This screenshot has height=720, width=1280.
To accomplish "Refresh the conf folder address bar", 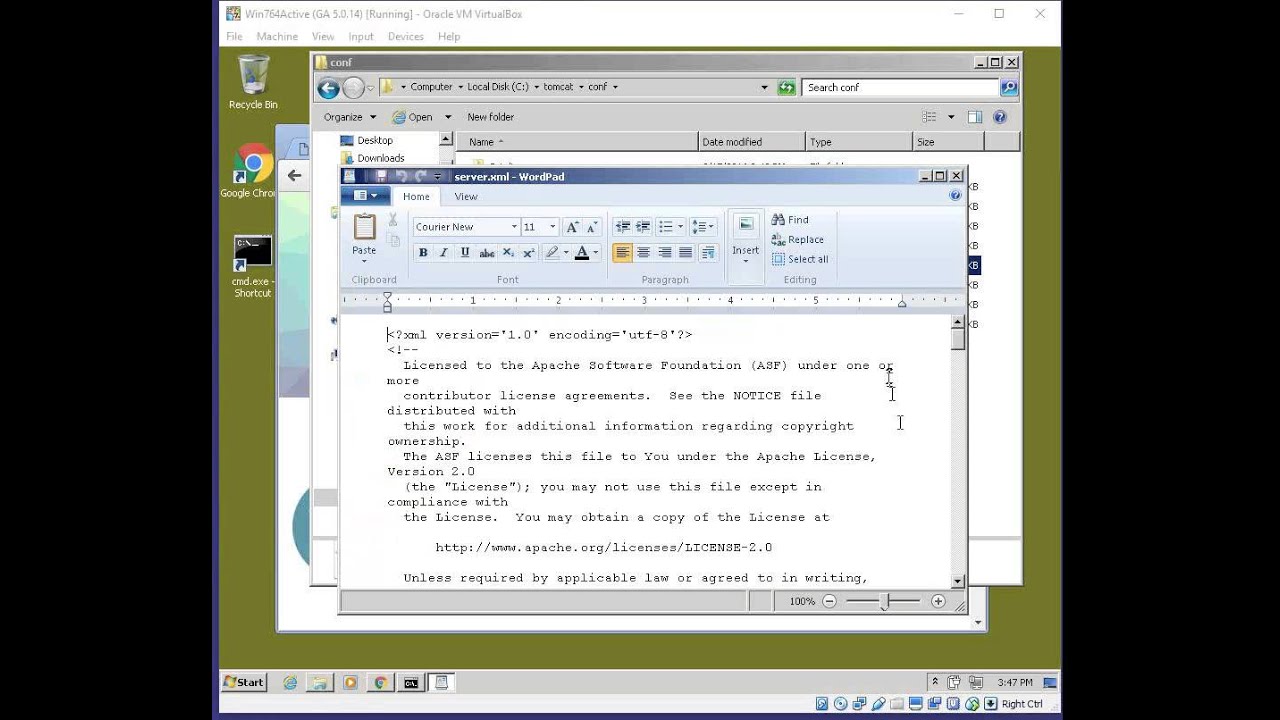I will [786, 87].
